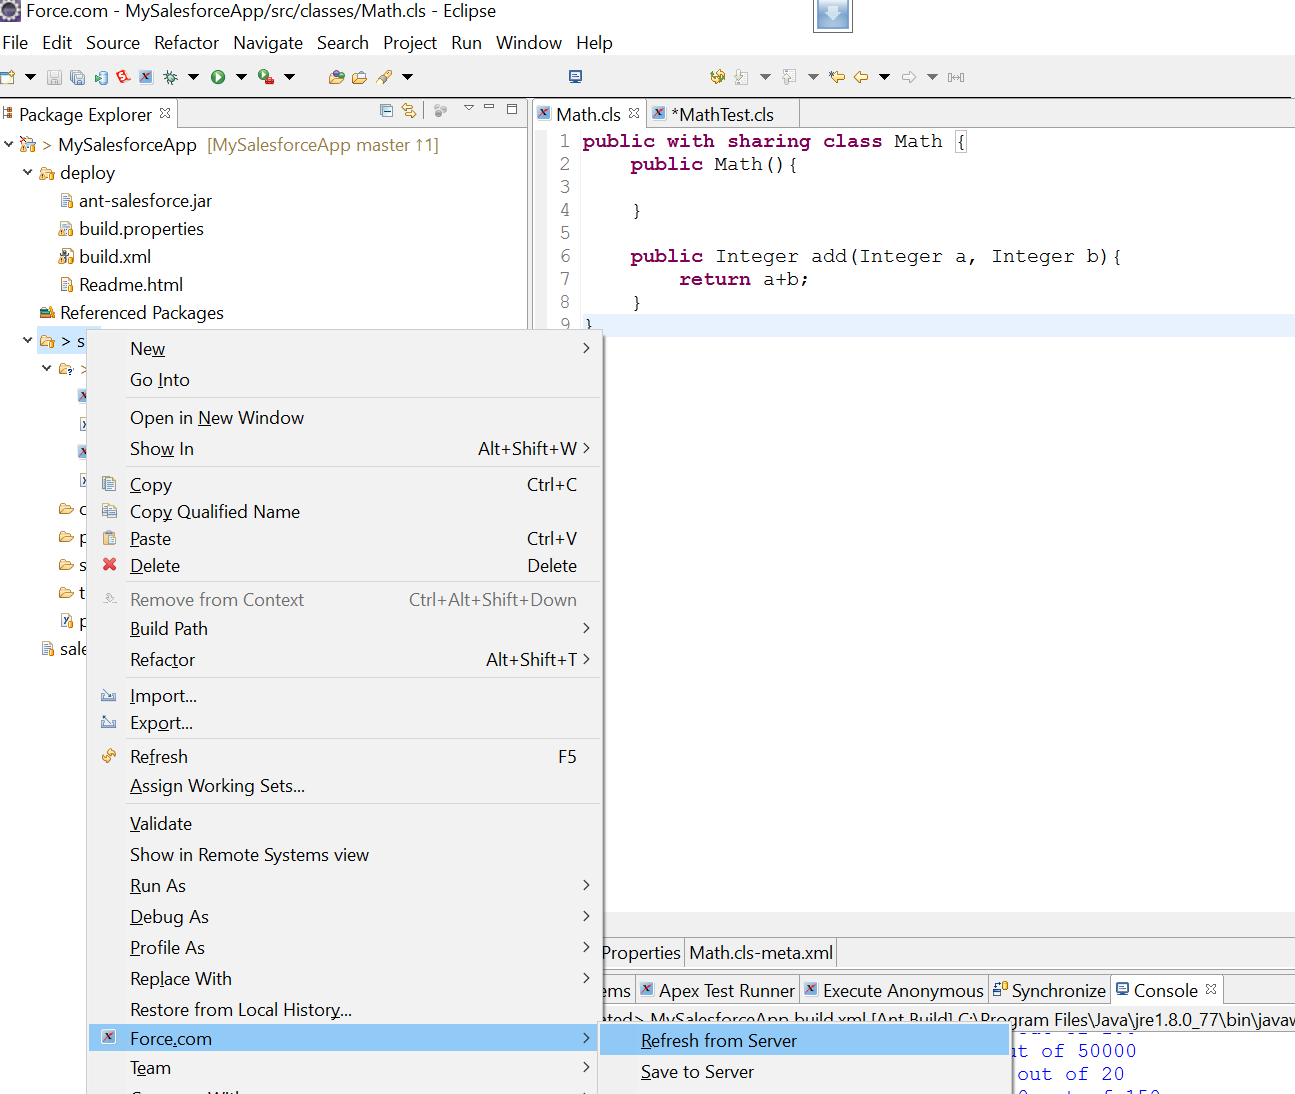Select Refresh from Server in submenu
Screen dimensions: 1295x1094
805,1041
